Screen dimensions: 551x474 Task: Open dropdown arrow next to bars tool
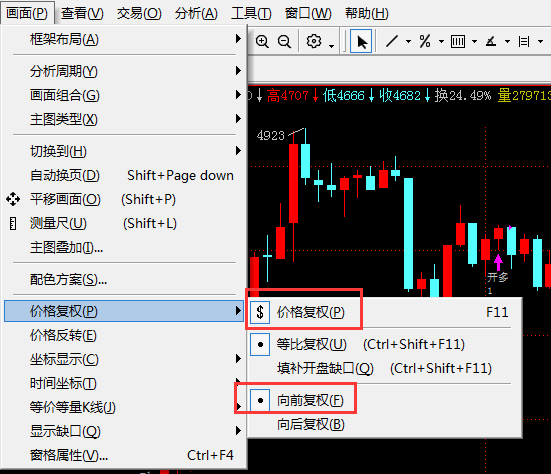(x=474, y=41)
